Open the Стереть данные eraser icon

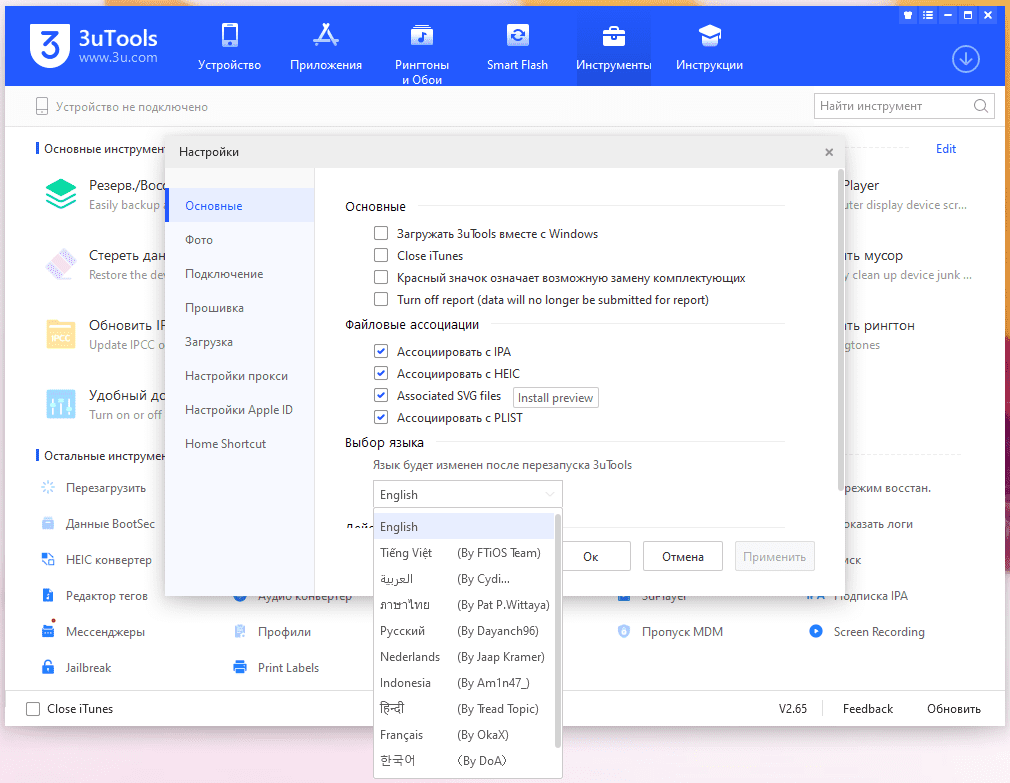point(61,264)
